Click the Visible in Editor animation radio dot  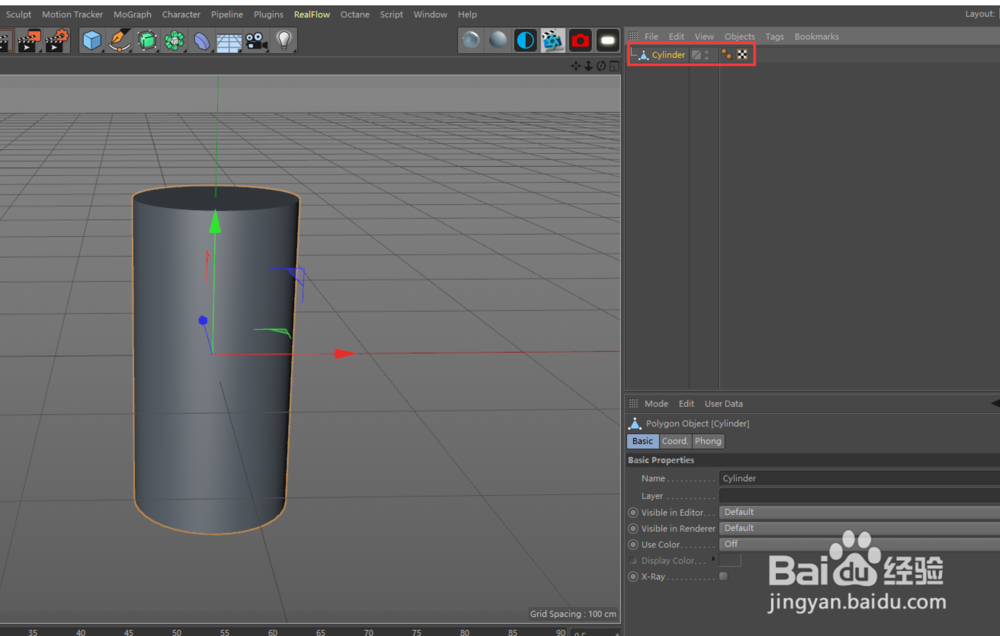tap(633, 512)
